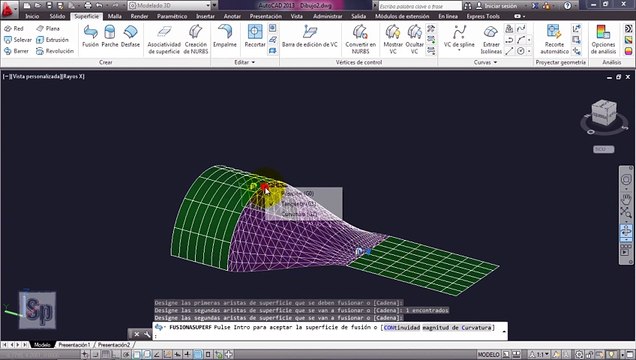The image size is (636, 360).
Task: Open the Express Tools ribbon tab
Action: [x=483, y=16]
